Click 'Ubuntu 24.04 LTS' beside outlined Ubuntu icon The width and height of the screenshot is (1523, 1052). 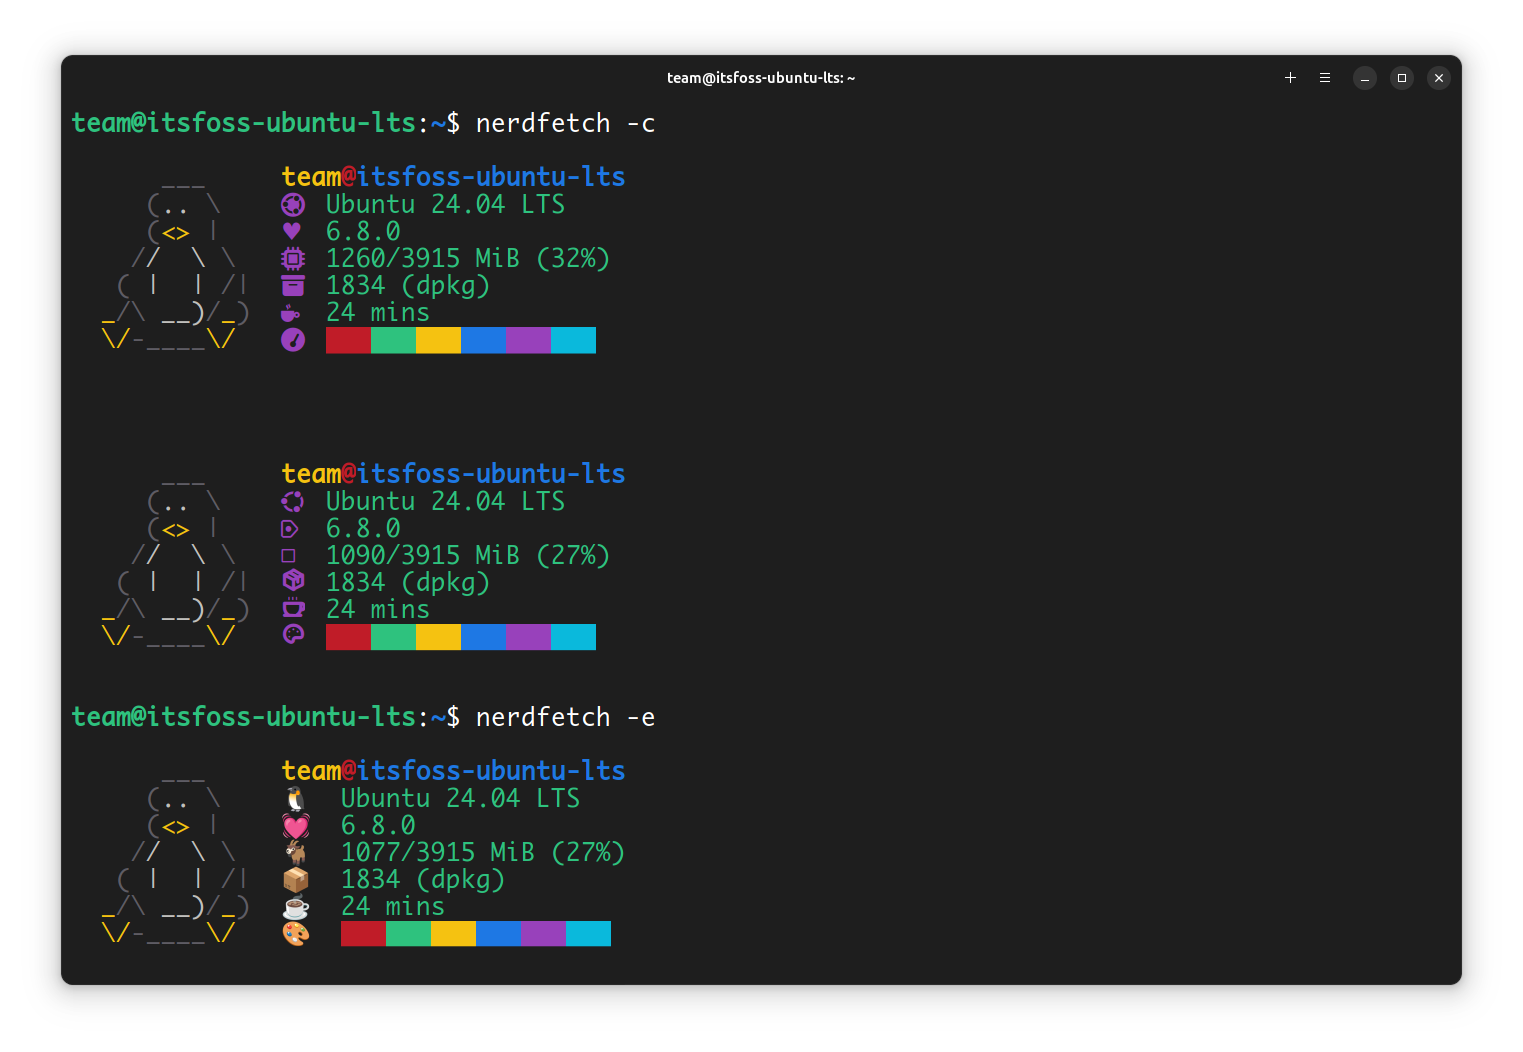click(445, 502)
